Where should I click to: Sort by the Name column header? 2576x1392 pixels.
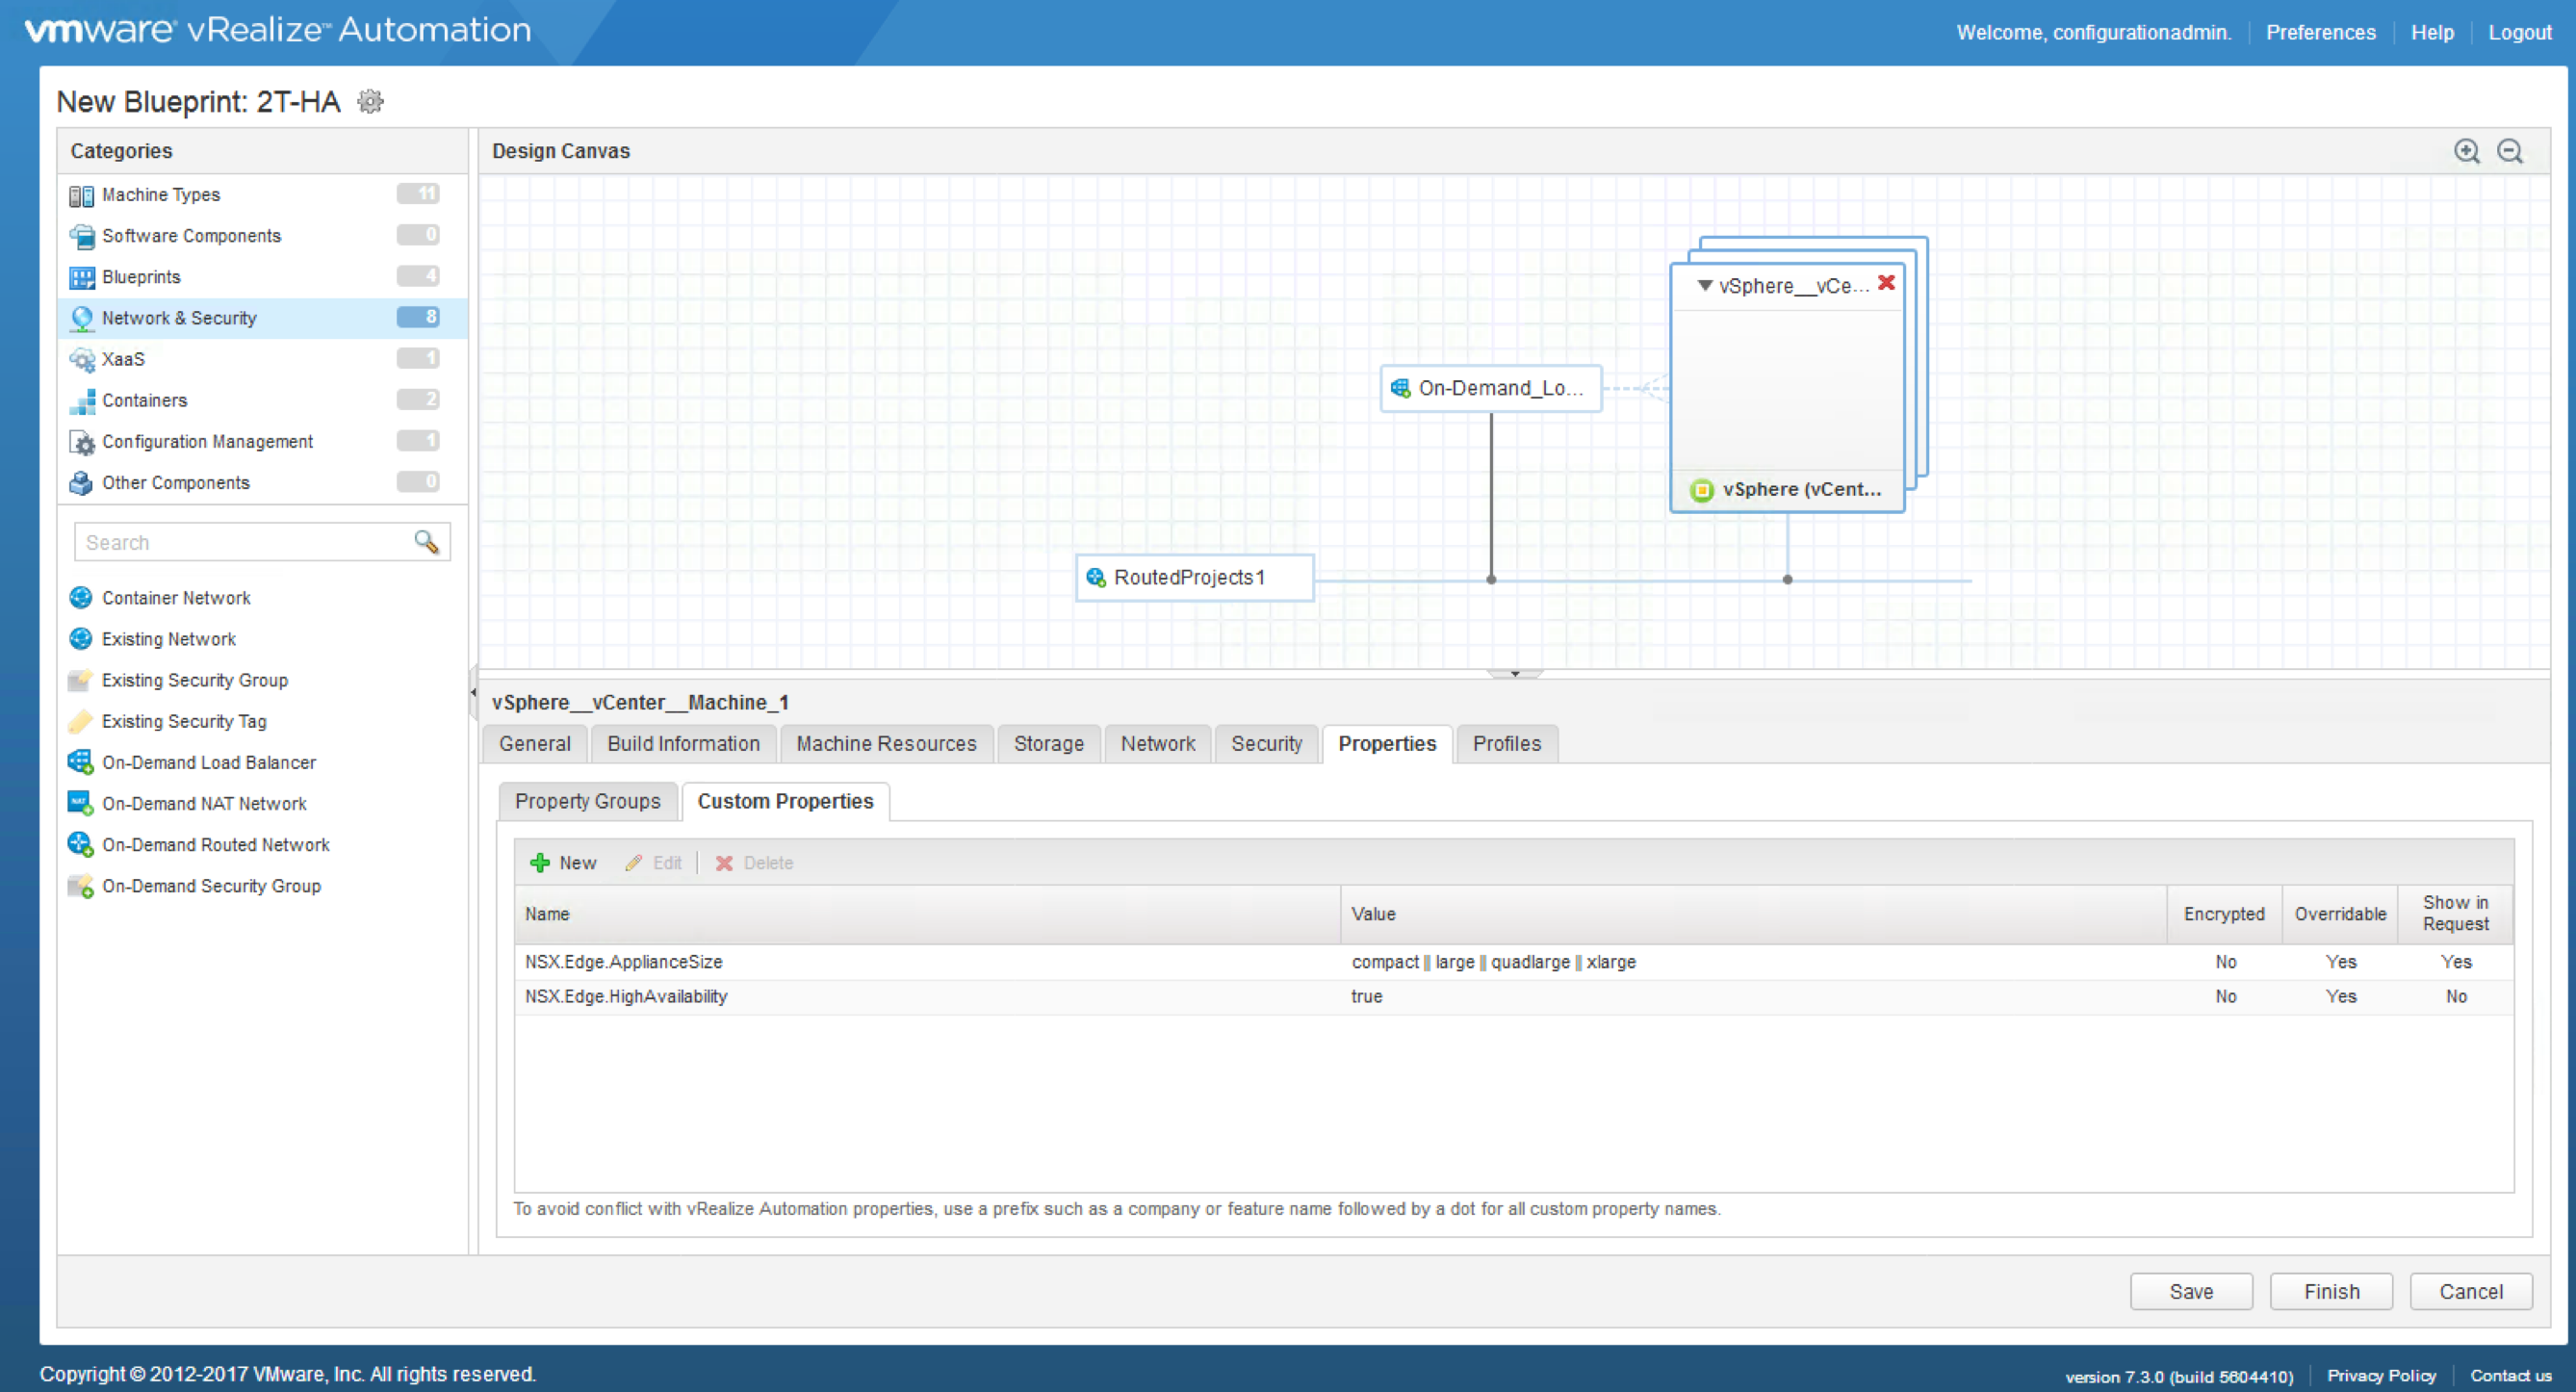tap(927, 914)
